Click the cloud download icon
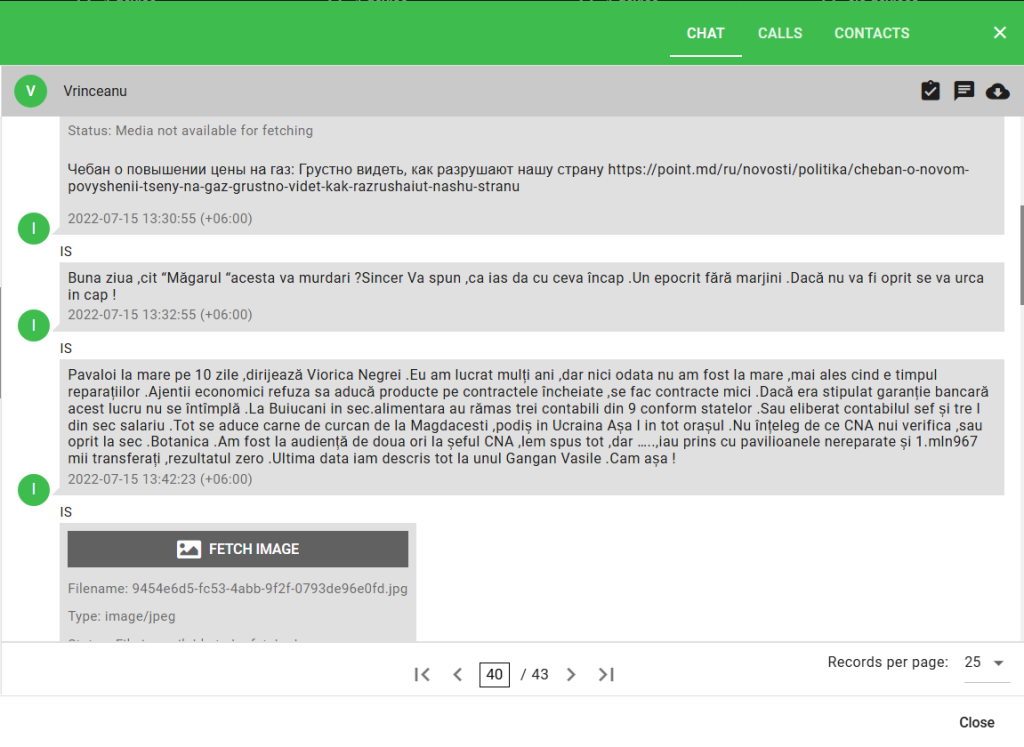The image size is (1024, 747). [x=997, y=91]
